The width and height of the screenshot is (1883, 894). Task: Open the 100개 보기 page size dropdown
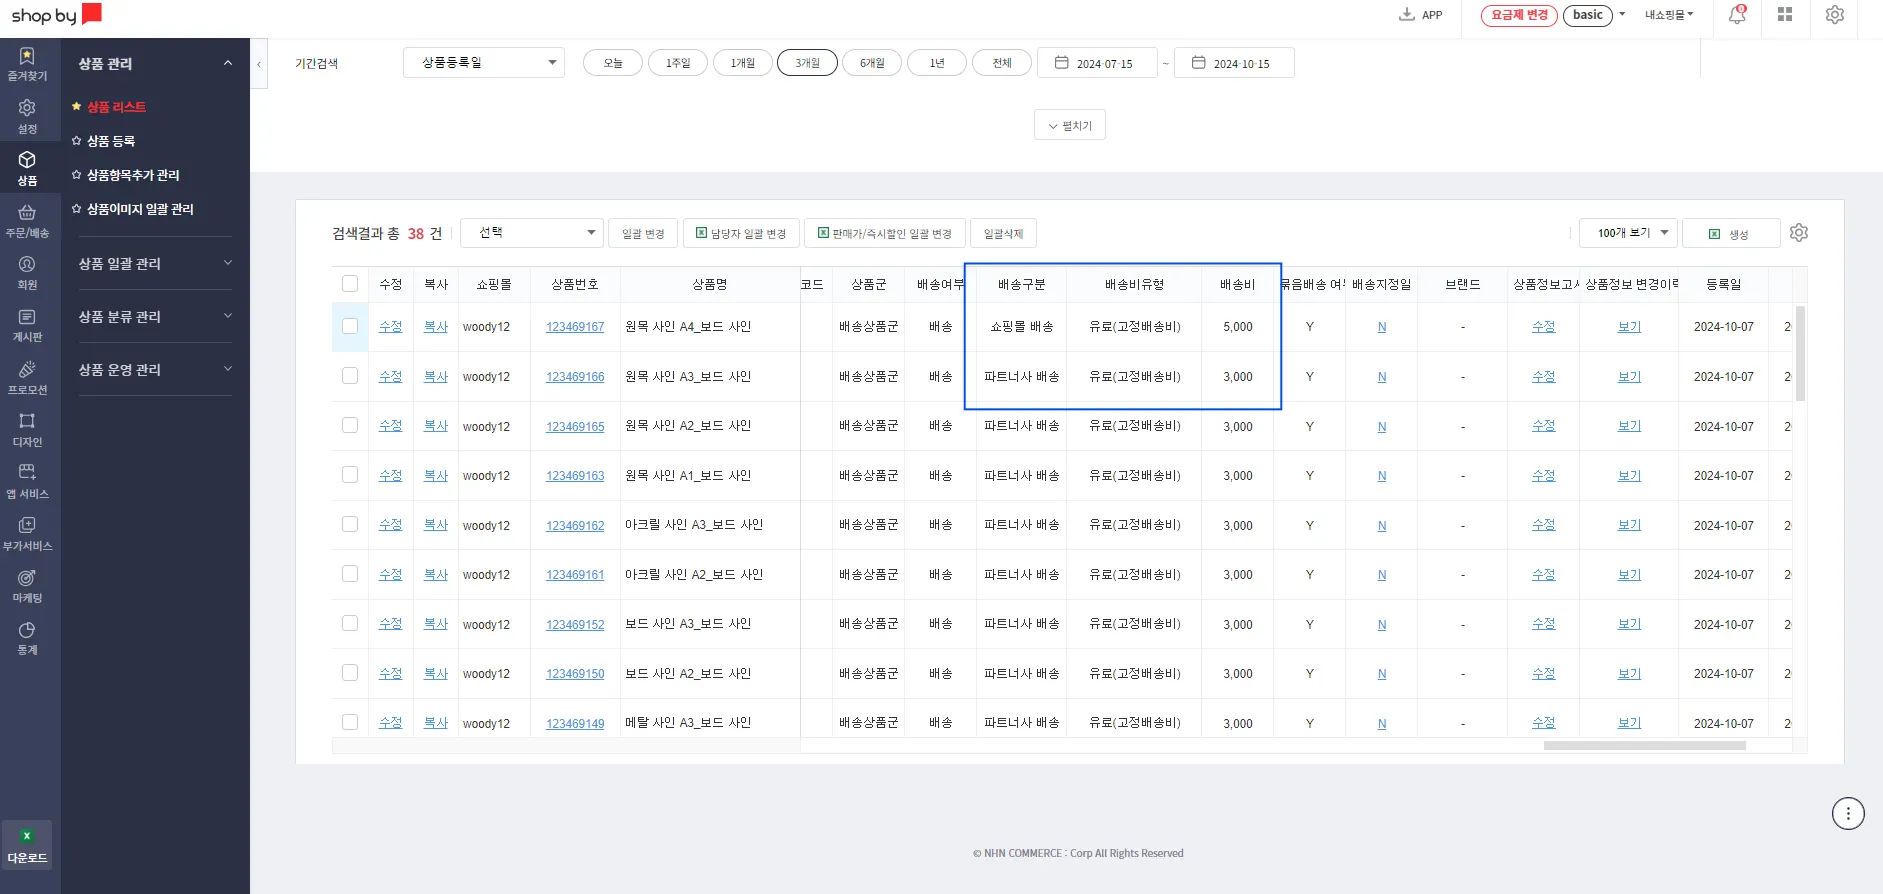click(1627, 233)
